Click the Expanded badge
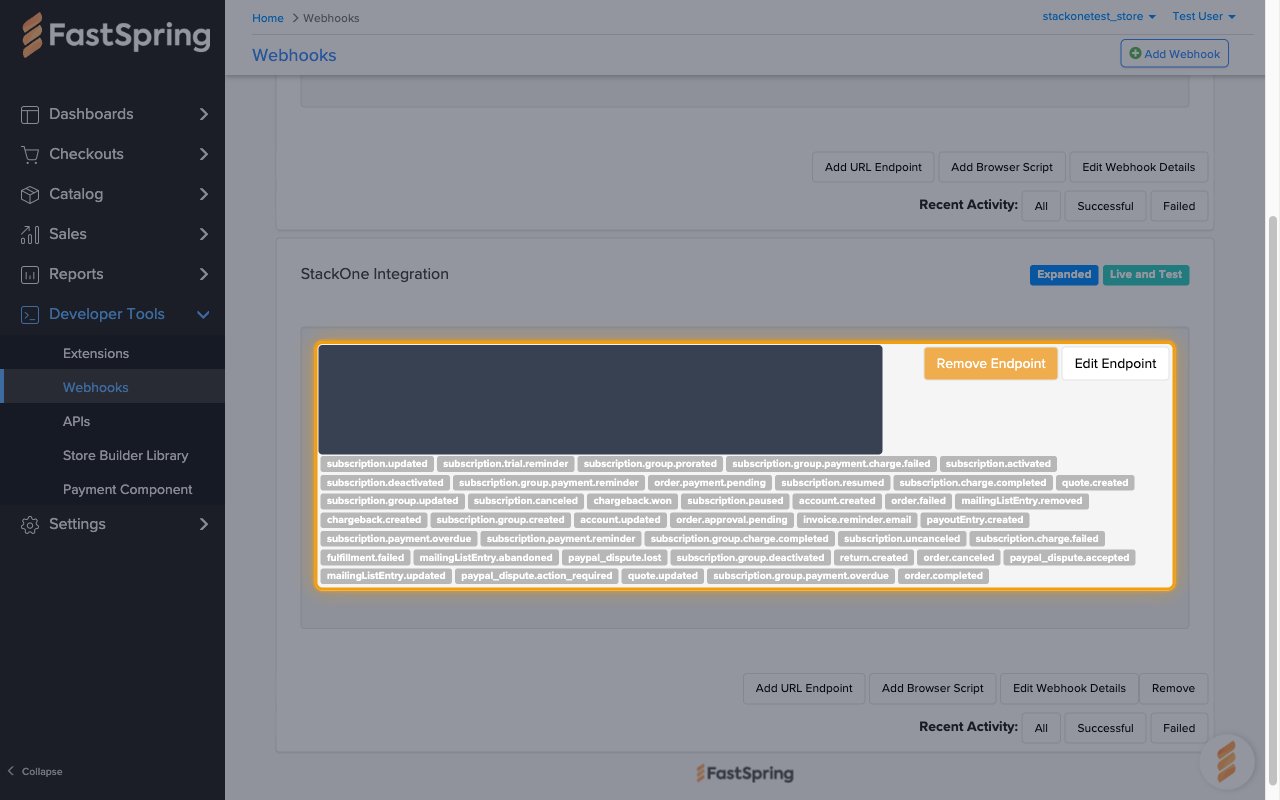Screen dimensions: 1280x800 (x=1063, y=274)
